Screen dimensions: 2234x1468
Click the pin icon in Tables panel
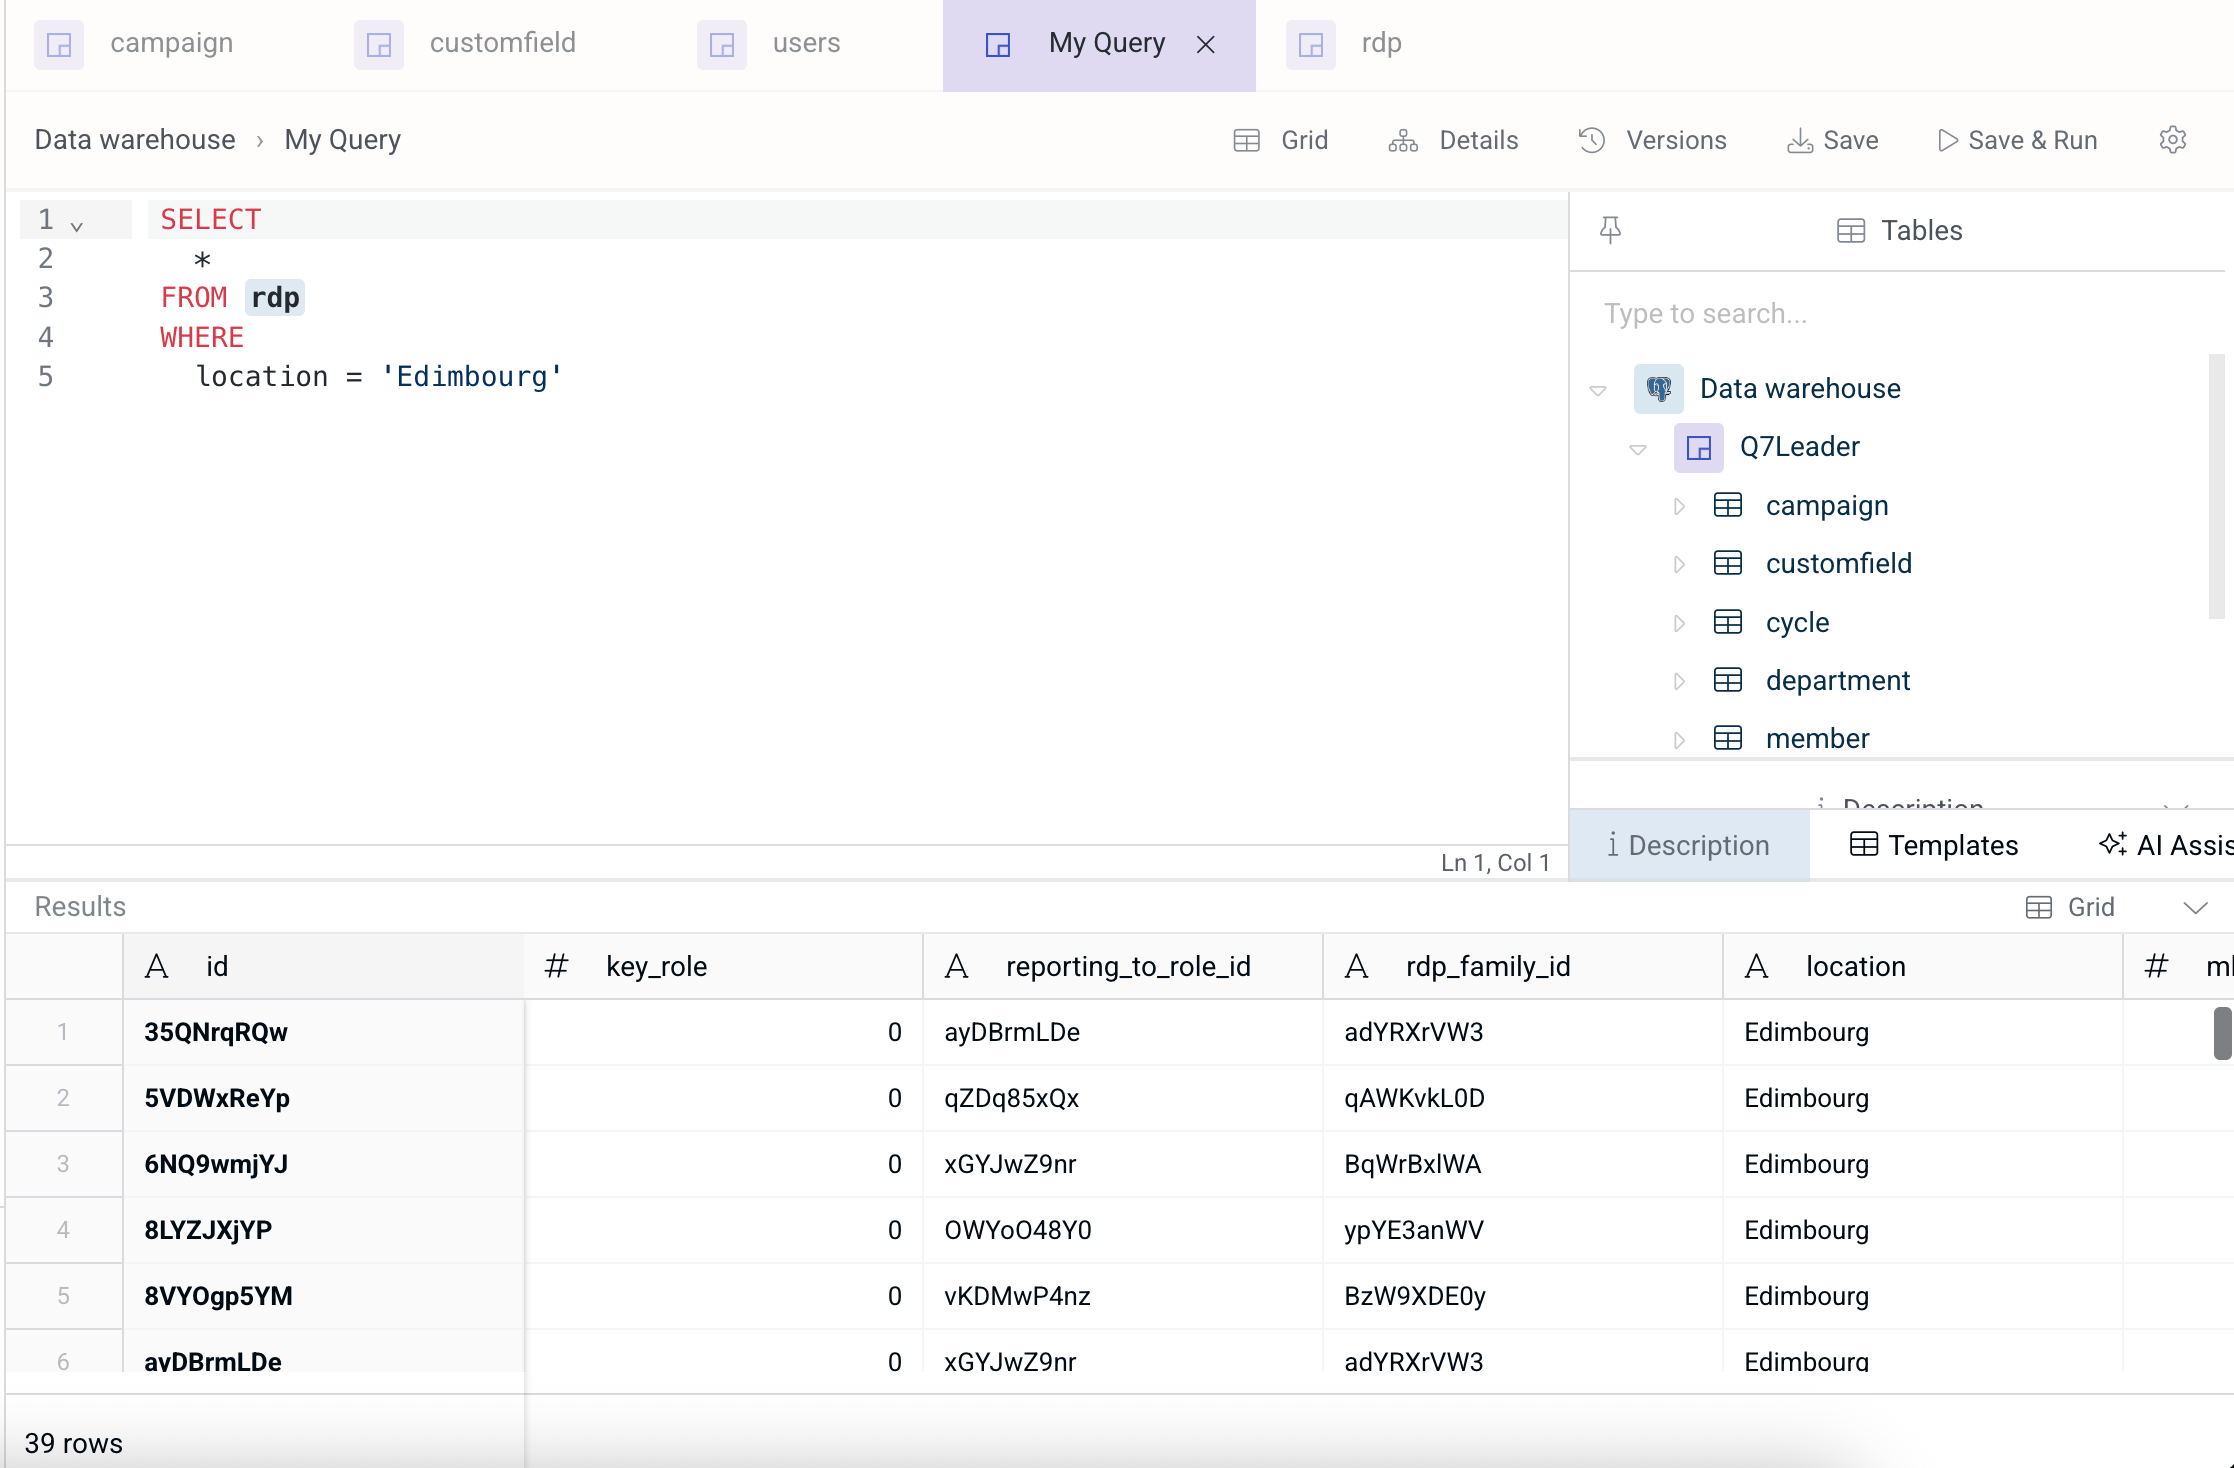1610,231
